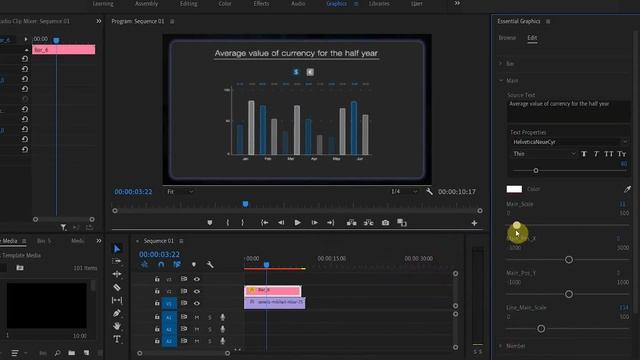Image resolution: width=640 pixels, height=360 pixels.
Task: Open the Button Editor plus icon
Action: pyautogui.click(x=474, y=223)
